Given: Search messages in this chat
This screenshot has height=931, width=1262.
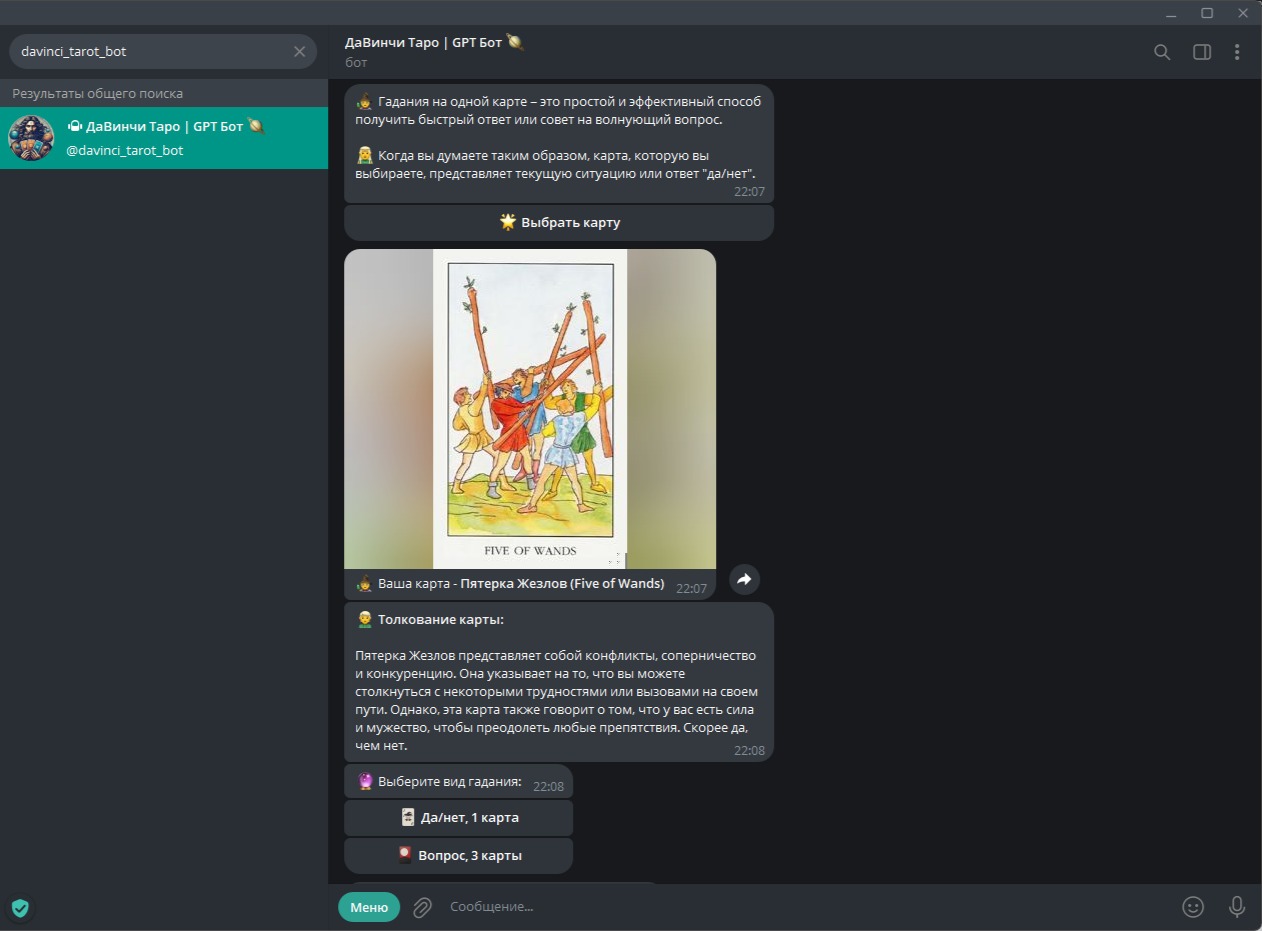Looking at the screenshot, I should tap(1162, 52).
